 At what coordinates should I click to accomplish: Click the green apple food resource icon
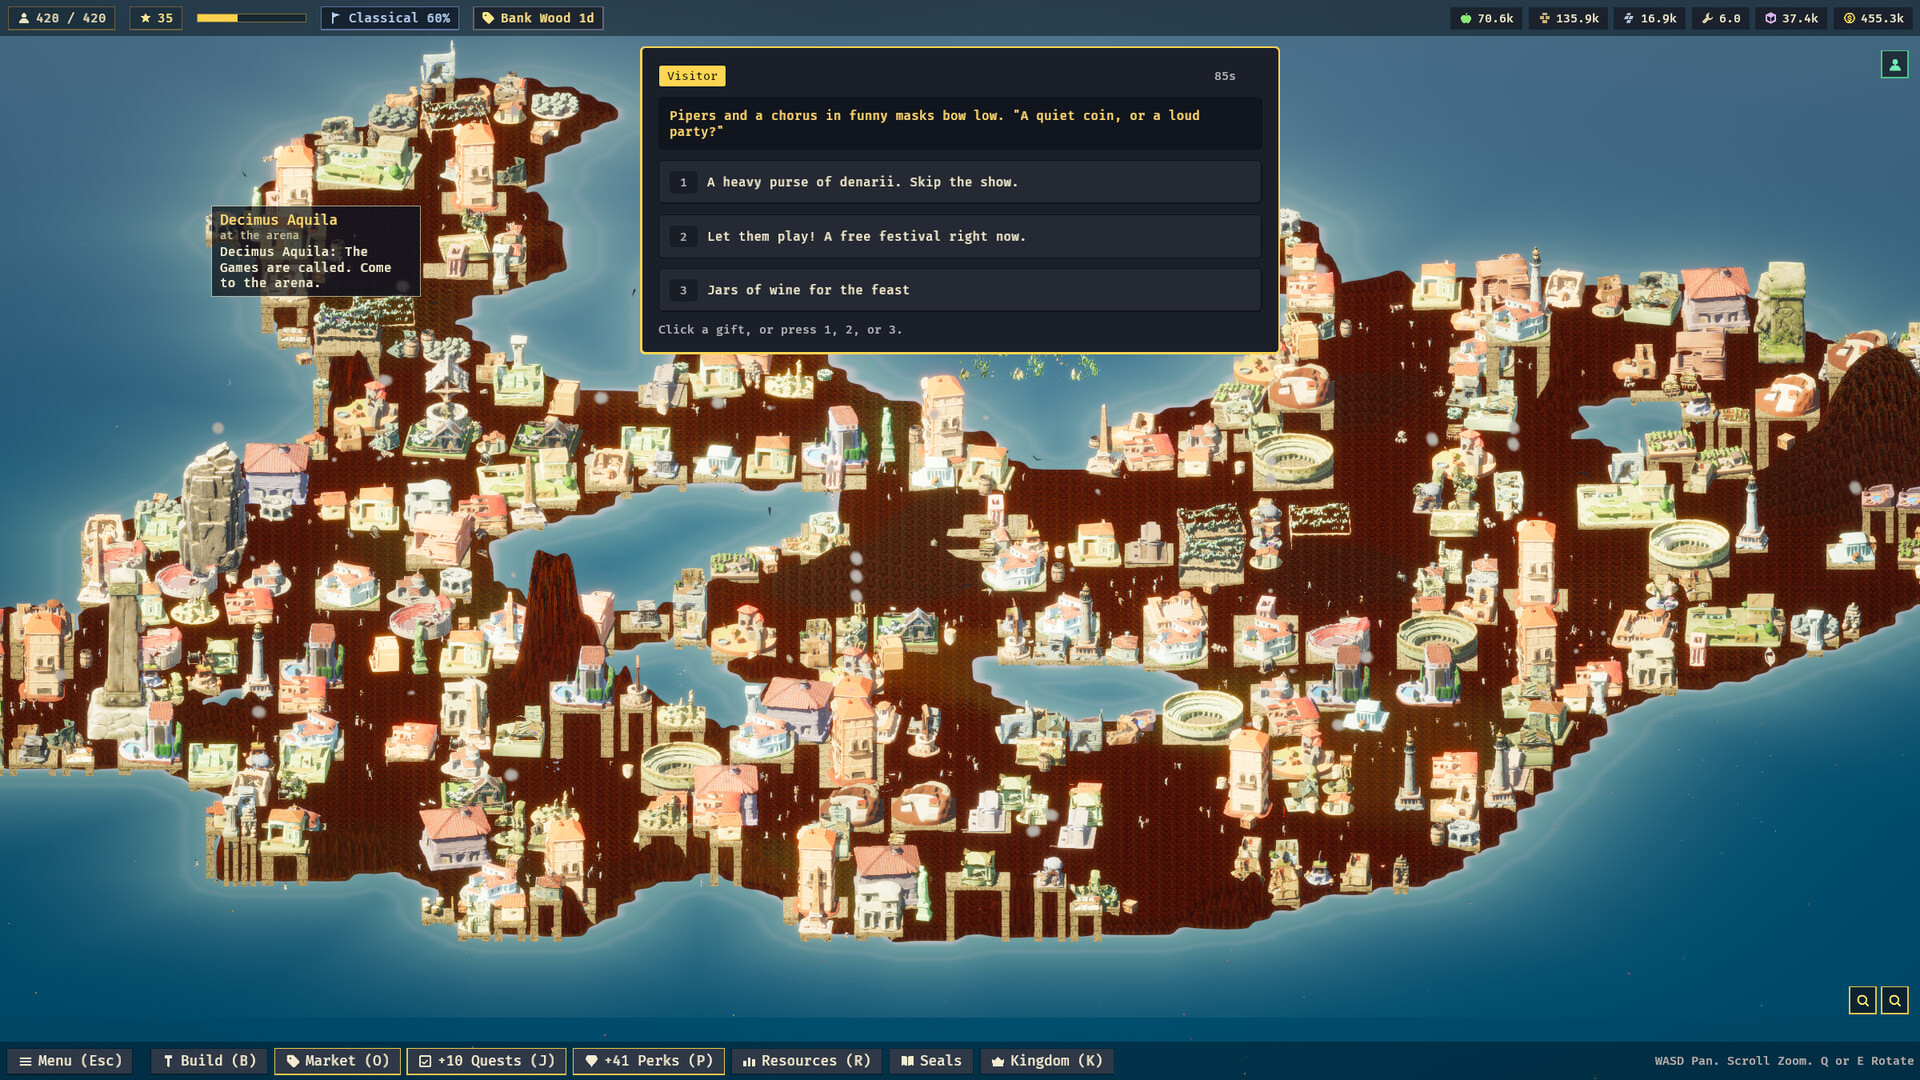[x=1466, y=18]
